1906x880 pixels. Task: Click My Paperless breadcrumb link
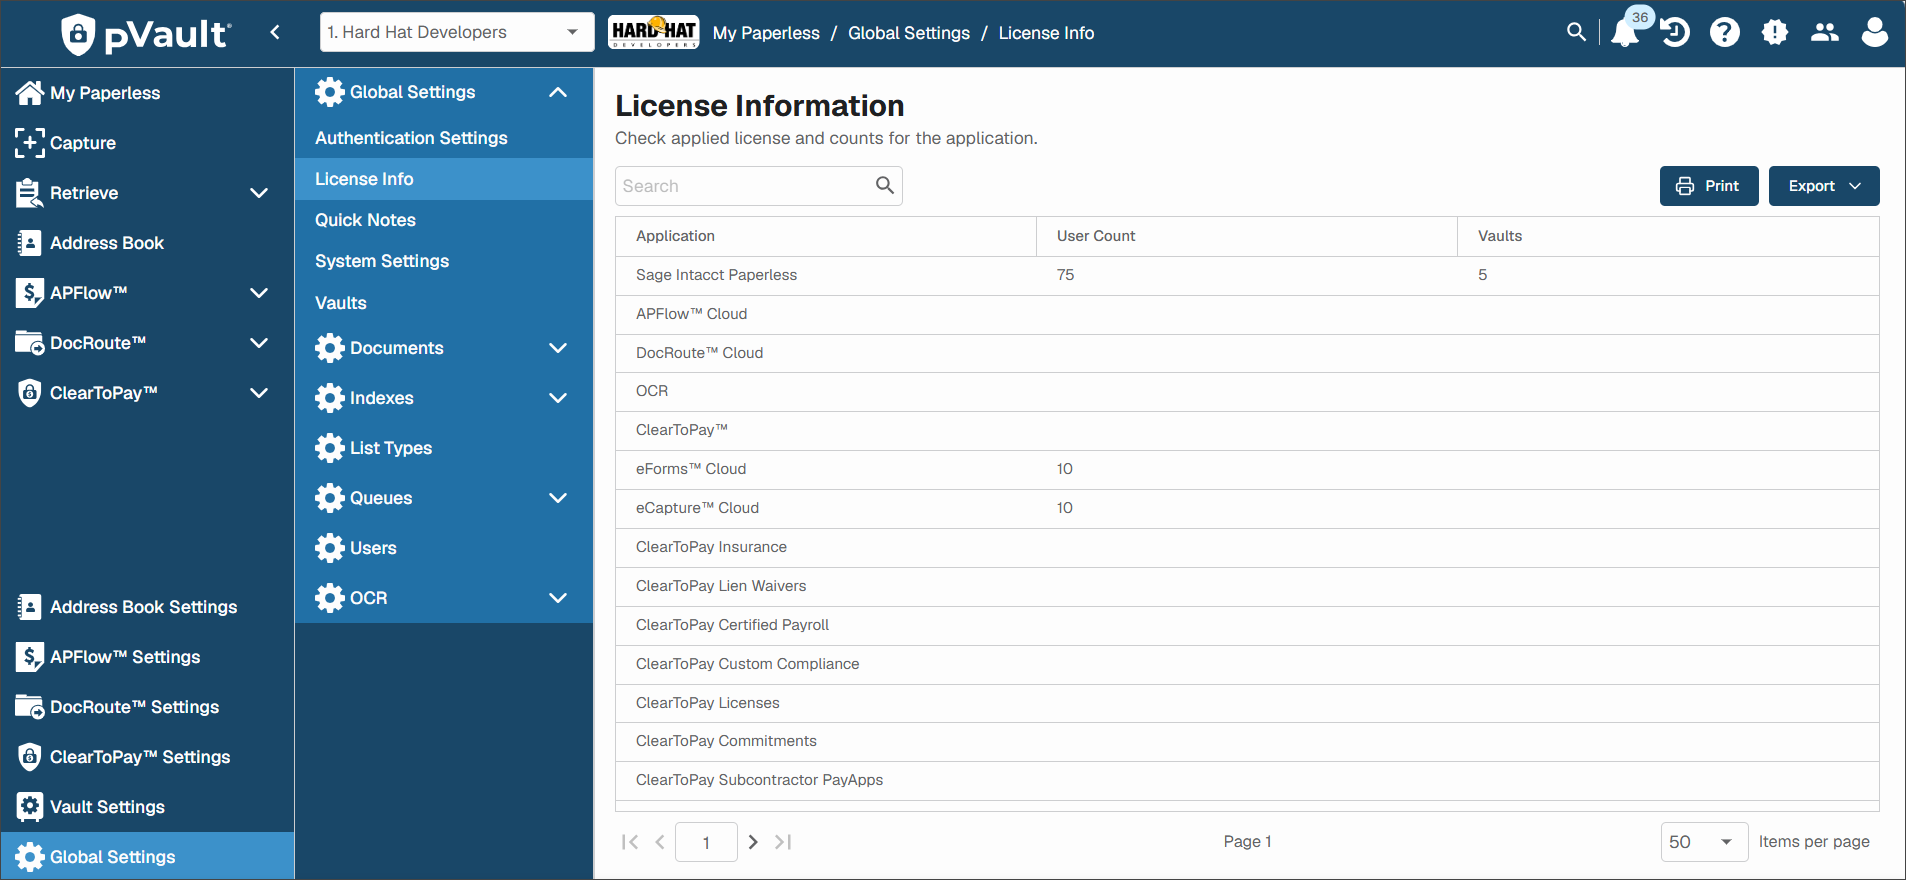click(766, 33)
